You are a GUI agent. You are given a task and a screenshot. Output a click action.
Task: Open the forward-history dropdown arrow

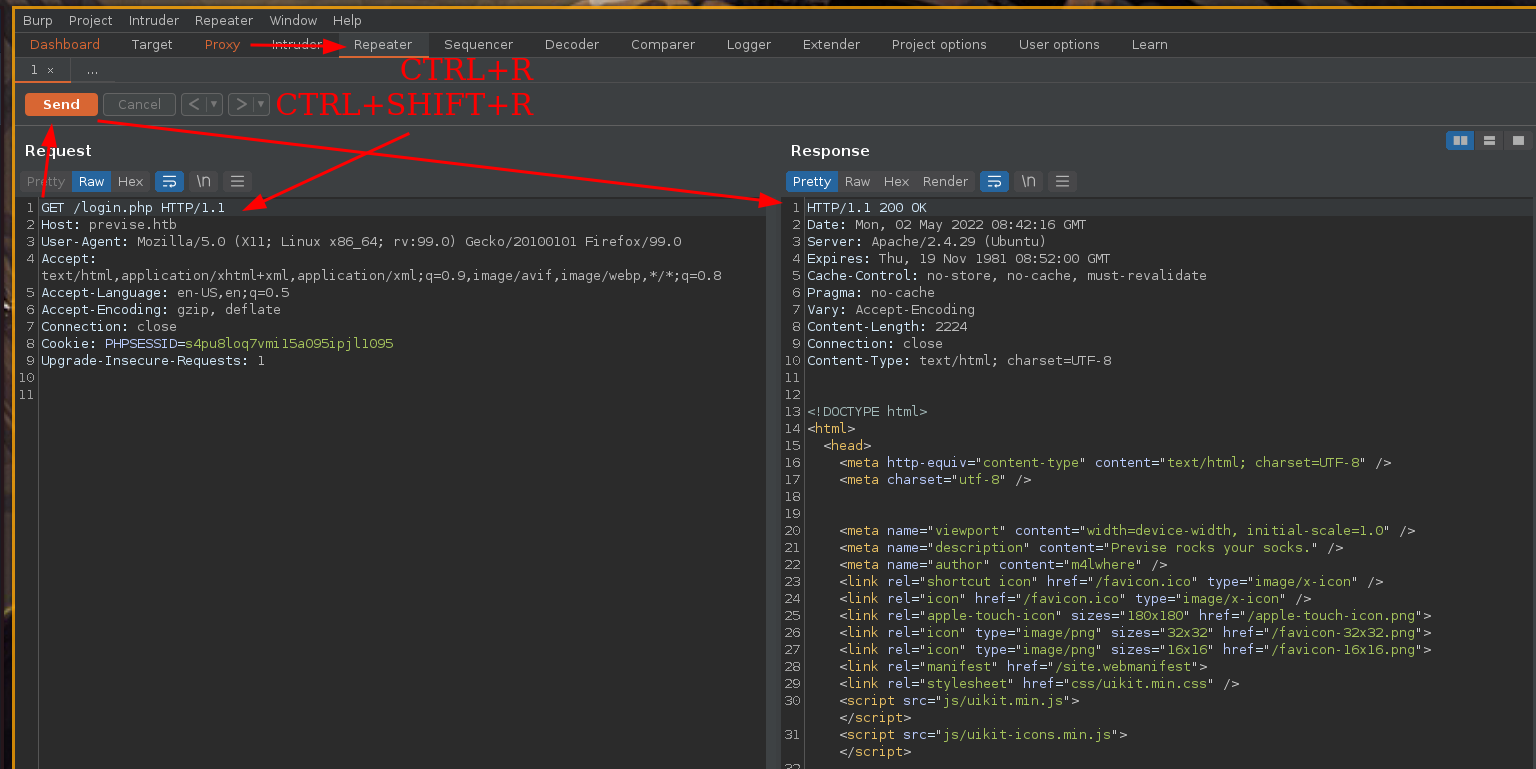pyautogui.click(x=261, y=104)
